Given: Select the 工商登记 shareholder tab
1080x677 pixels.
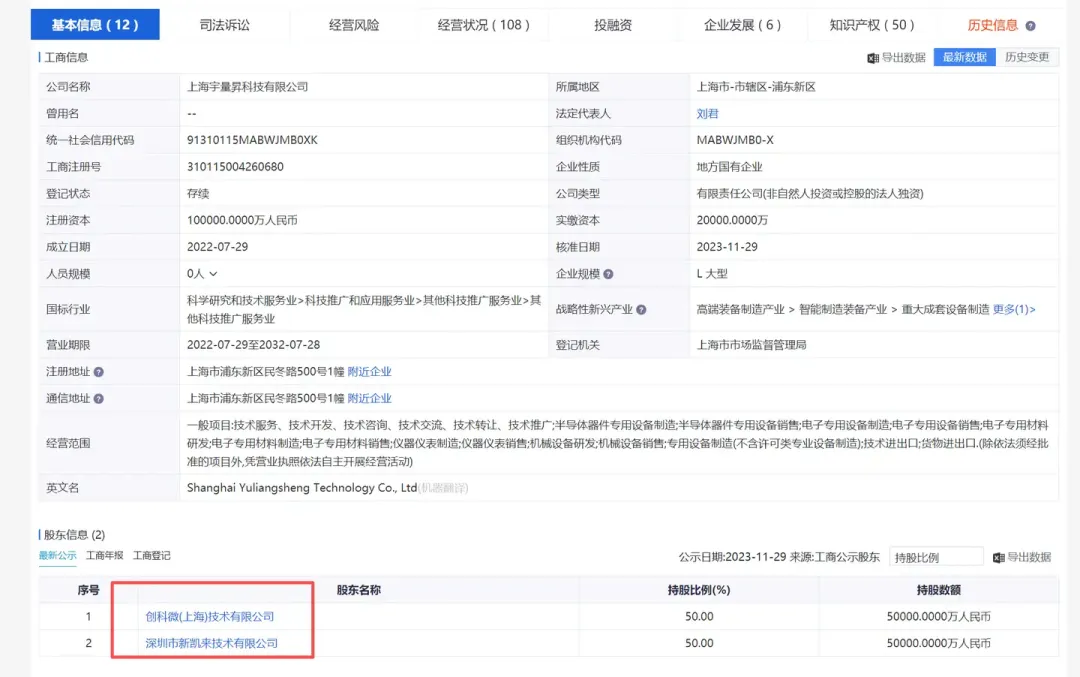Looking at the screenshot, I should pyautogui.click(x=152, y=556).
